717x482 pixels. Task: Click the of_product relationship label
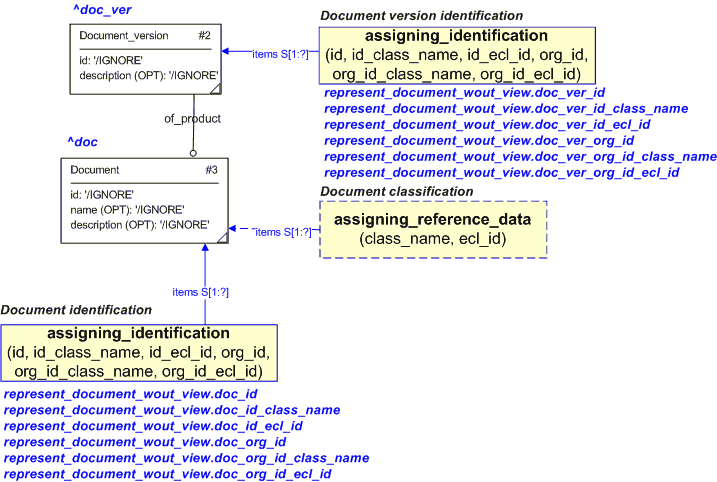pos(193,119)
